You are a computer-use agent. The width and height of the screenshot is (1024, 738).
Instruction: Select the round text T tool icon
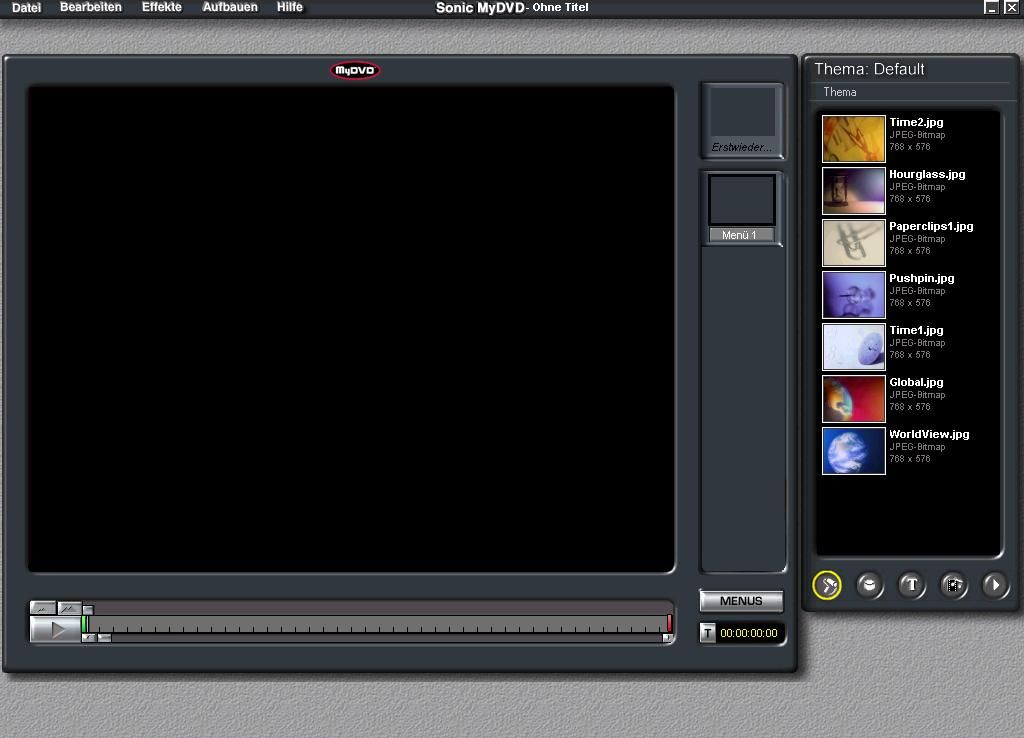[912, 585]
